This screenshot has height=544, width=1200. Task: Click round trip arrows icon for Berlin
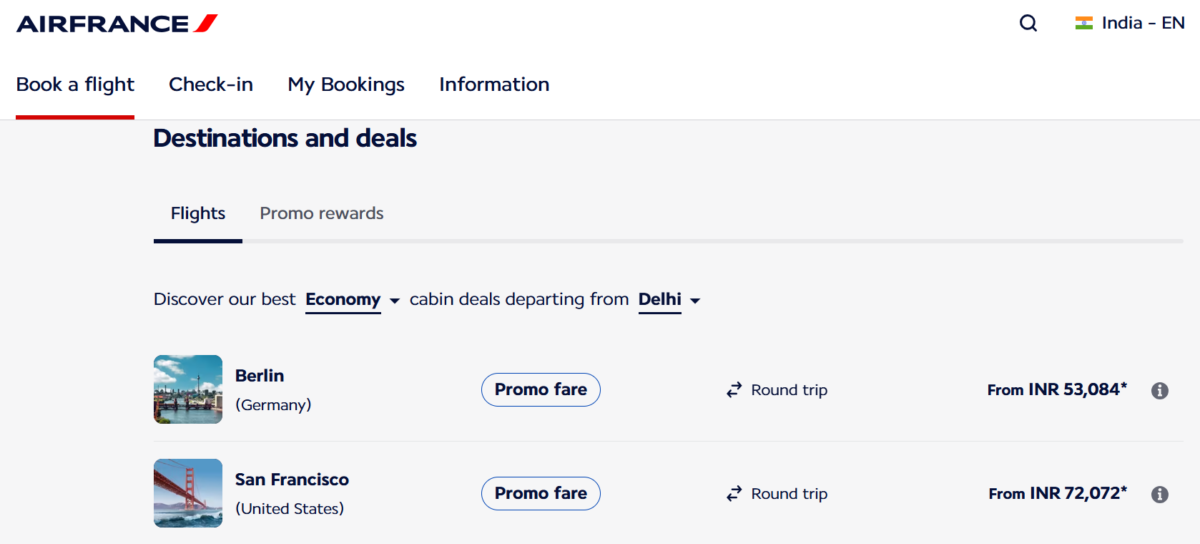tap(735, 390)
